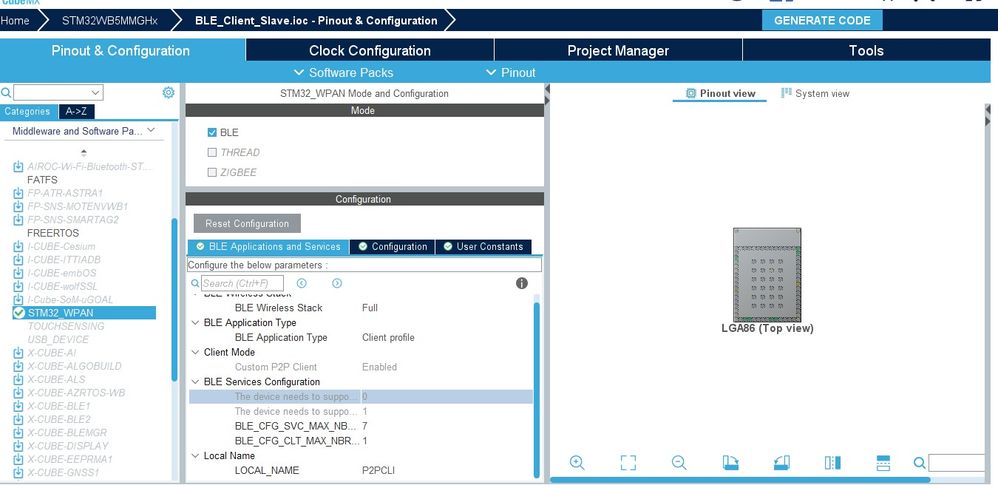
Task: Click the search icon in left panel
Action: pos(6,93)
